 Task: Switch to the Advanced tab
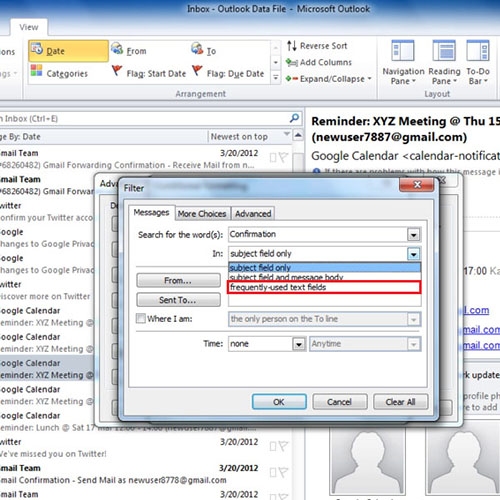point(253,214)
